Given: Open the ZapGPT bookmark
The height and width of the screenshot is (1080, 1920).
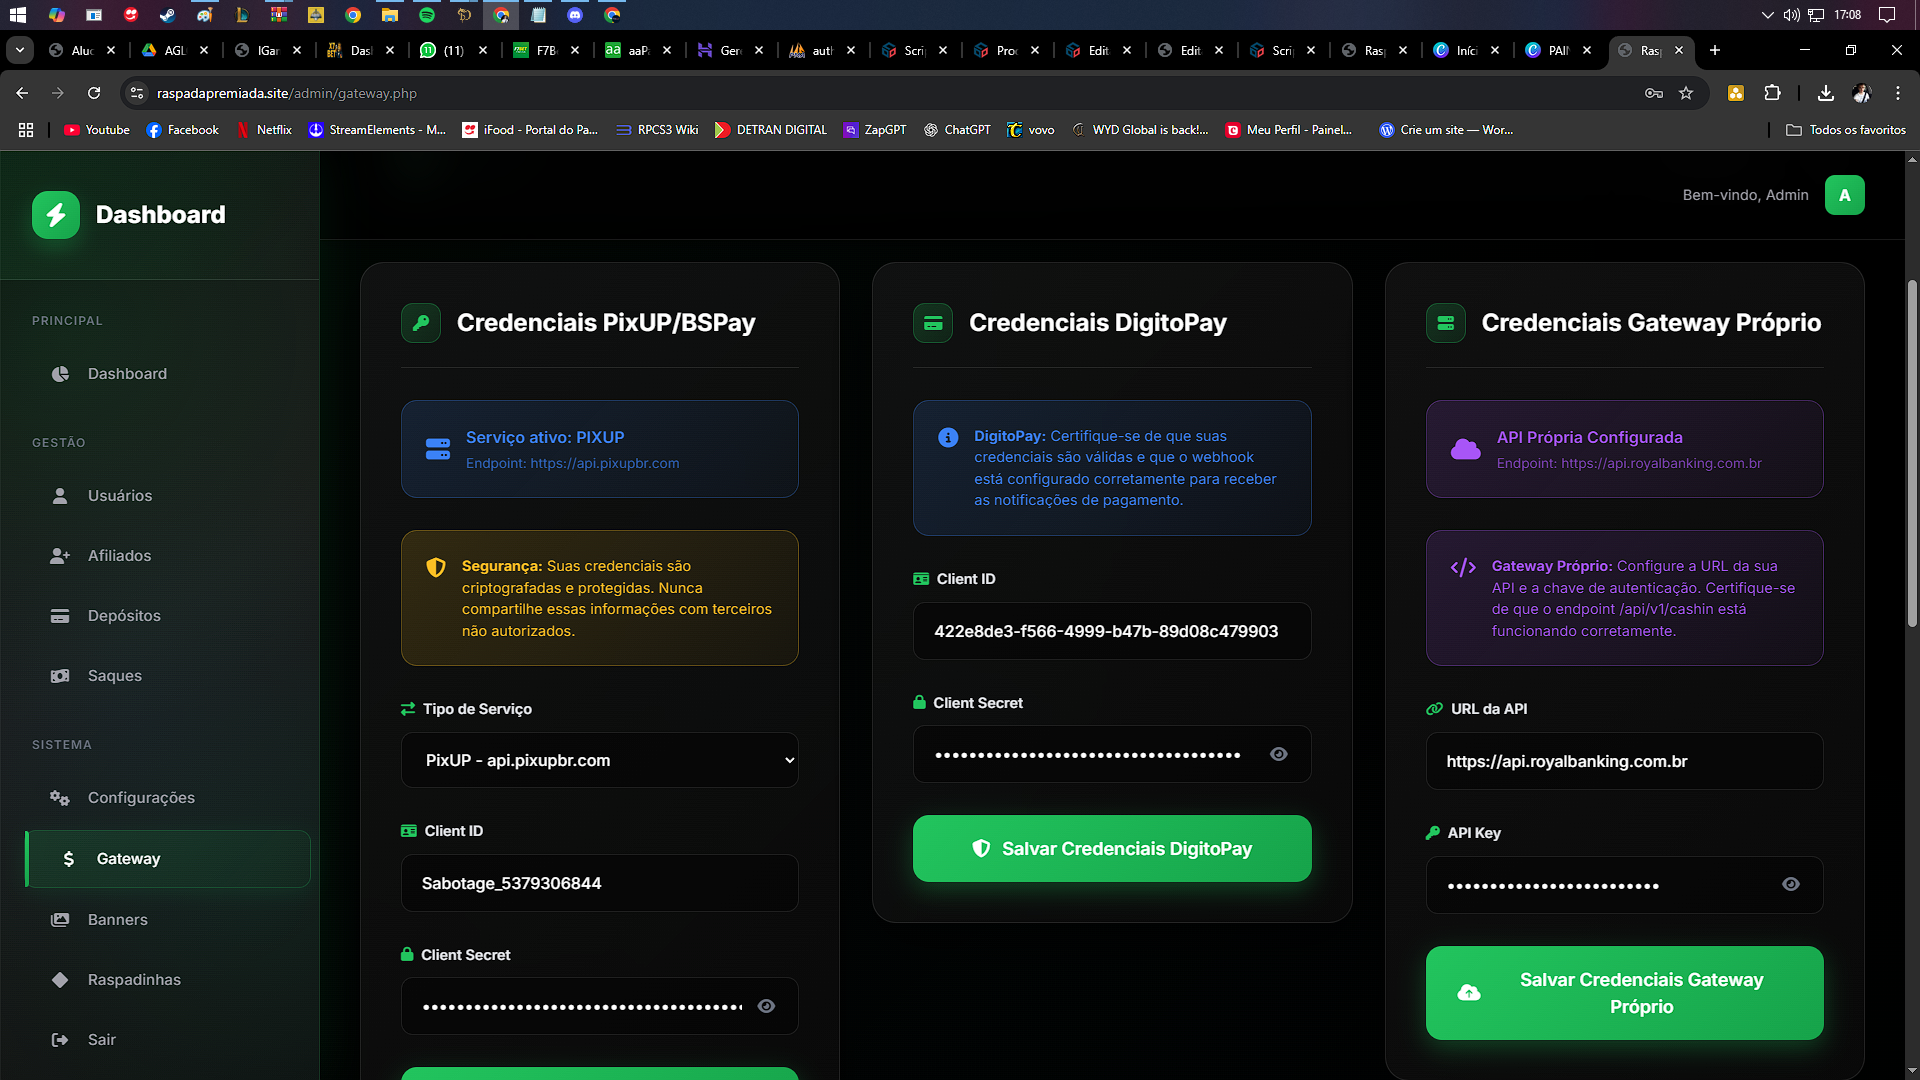Looking at the screenshot, I should click(875, 130).
